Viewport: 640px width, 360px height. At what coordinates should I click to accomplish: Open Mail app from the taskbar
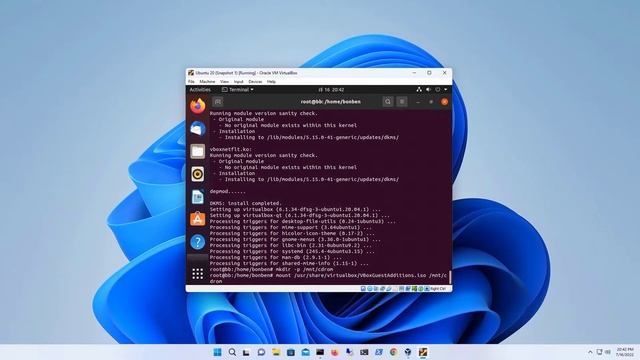click(x=305, y=352)
